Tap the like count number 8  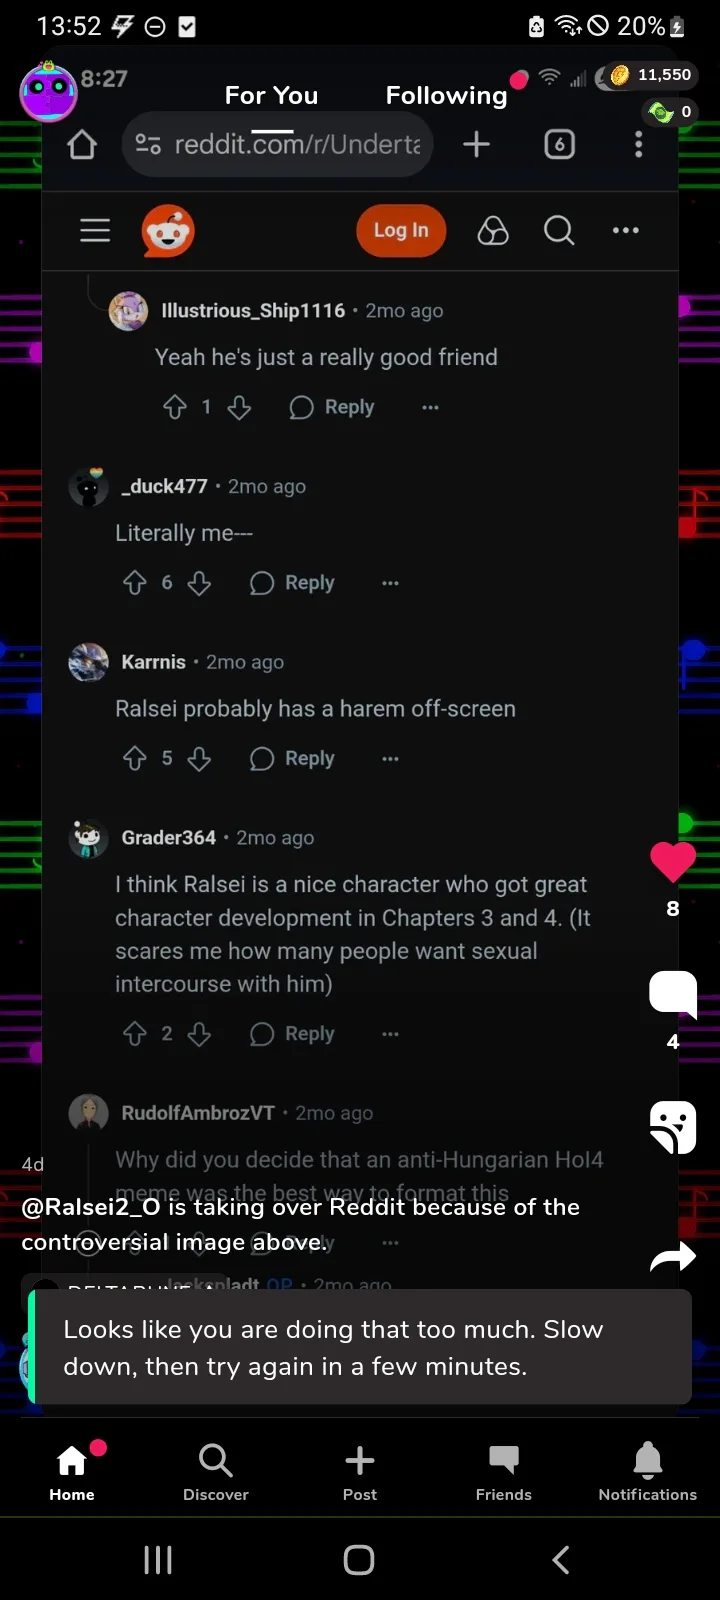tap(673, 908)
